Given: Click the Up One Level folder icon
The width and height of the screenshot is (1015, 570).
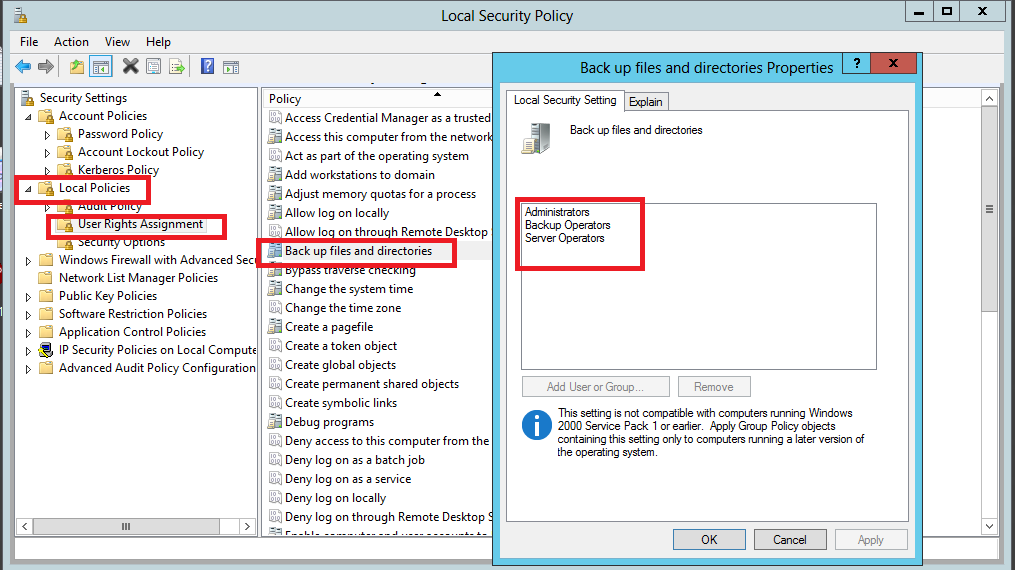Looking at the screenshot, I should 77,67.
